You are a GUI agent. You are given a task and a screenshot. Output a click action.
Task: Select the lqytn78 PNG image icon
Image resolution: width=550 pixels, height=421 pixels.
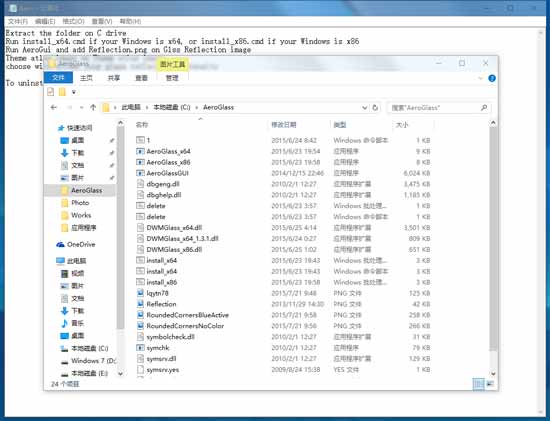(140, 293)
